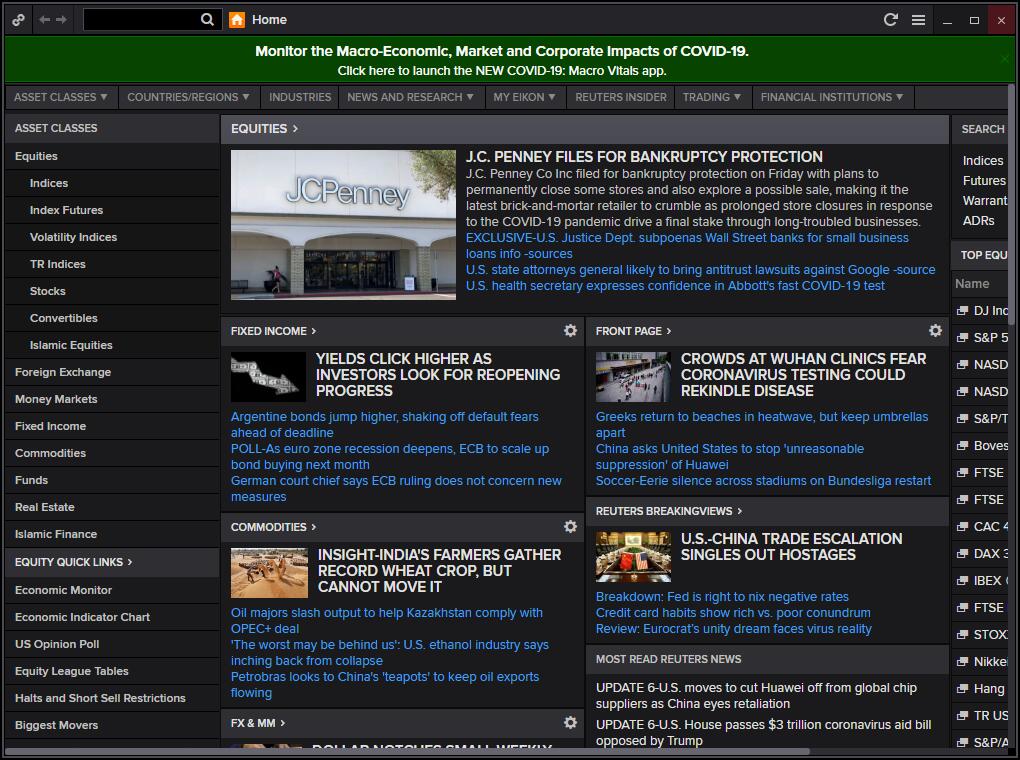Open the Front Page section header
This screenshot has height=760, width=1020.
tap(633, 331)
